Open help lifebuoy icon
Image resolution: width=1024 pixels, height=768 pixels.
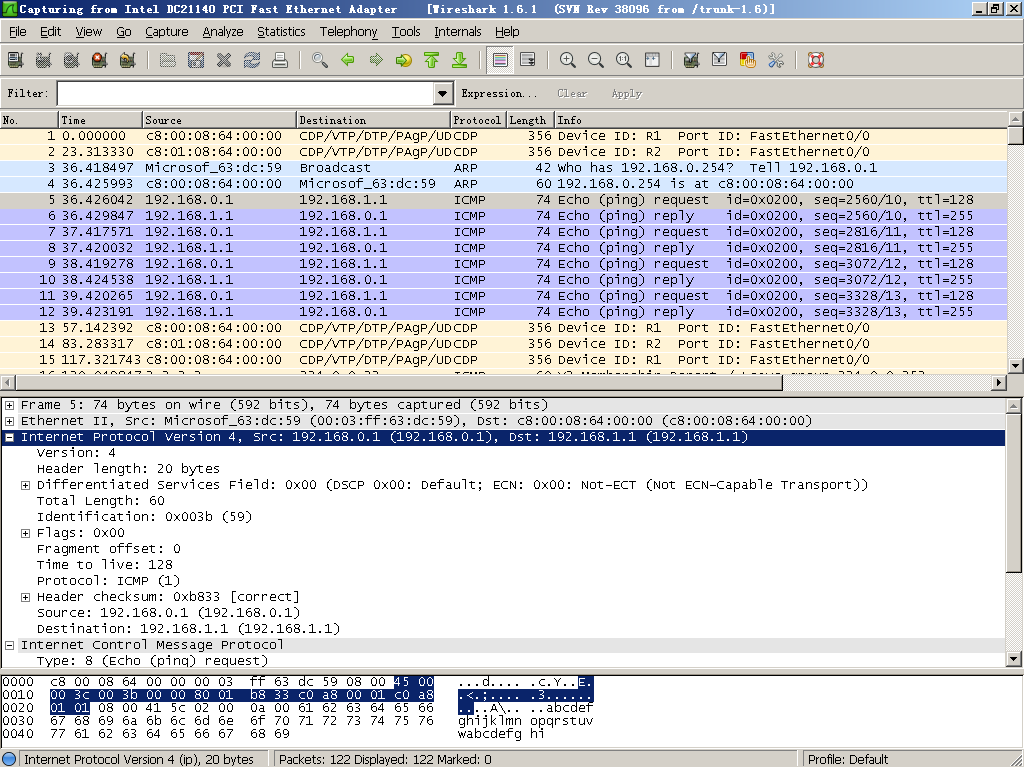click(x=816, y=61)
